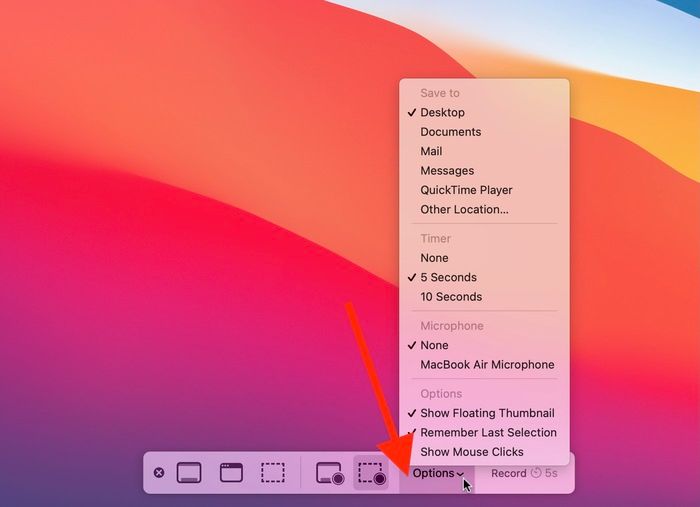Viewport: 700px width, 507px height.
Task: Enable Show Mouse Clicks
Action: click(x=471, y=452)
